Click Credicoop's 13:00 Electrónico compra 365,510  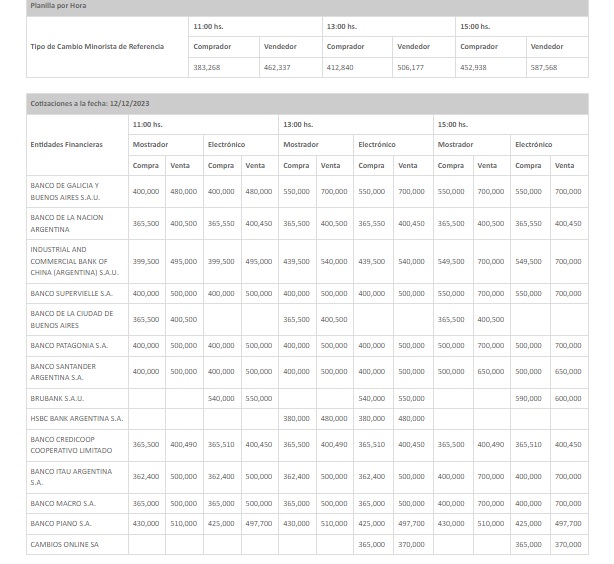[372, 445]
